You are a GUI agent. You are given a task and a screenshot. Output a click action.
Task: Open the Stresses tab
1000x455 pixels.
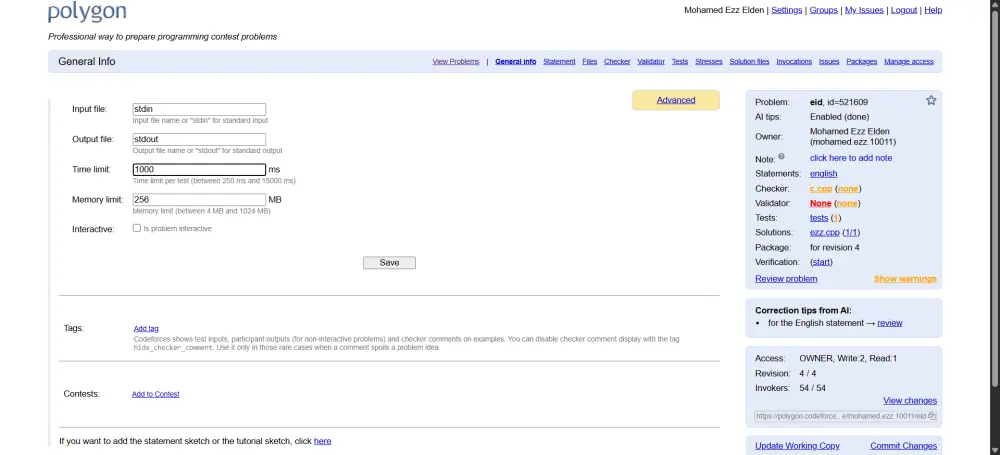coord(709,62)
